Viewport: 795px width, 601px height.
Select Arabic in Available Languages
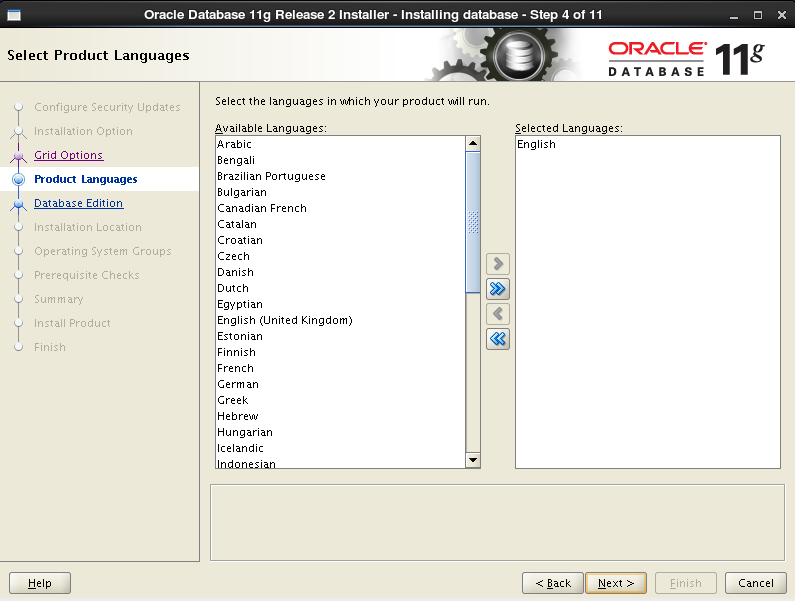pos(340,144)
